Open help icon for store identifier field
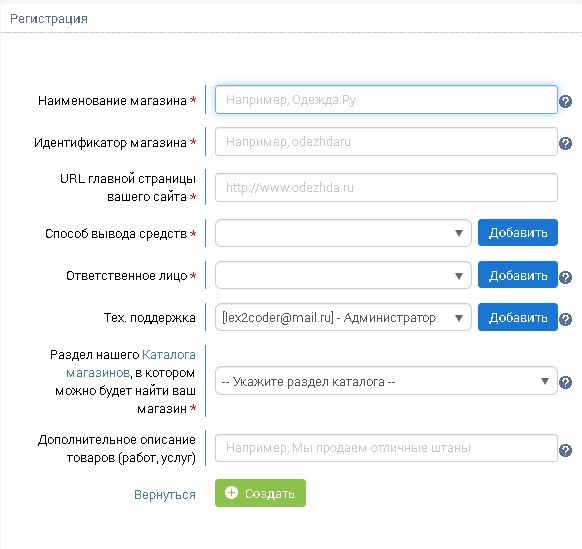This screenshot has width=582, height=549. click(x=565, y=143)
